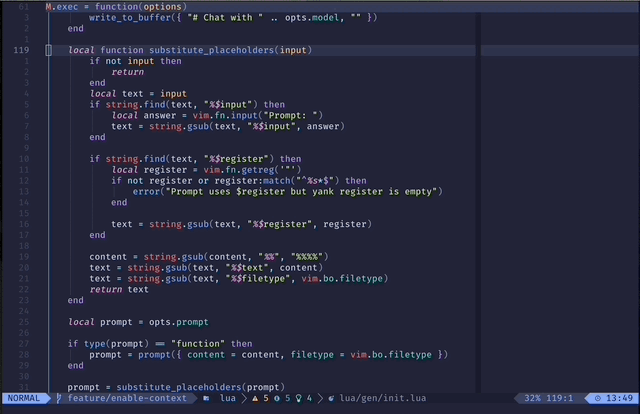Click the git branch icon in statusline
This screenshot has height=414, width=640.
pyautogui.click(x=60, y=398)
